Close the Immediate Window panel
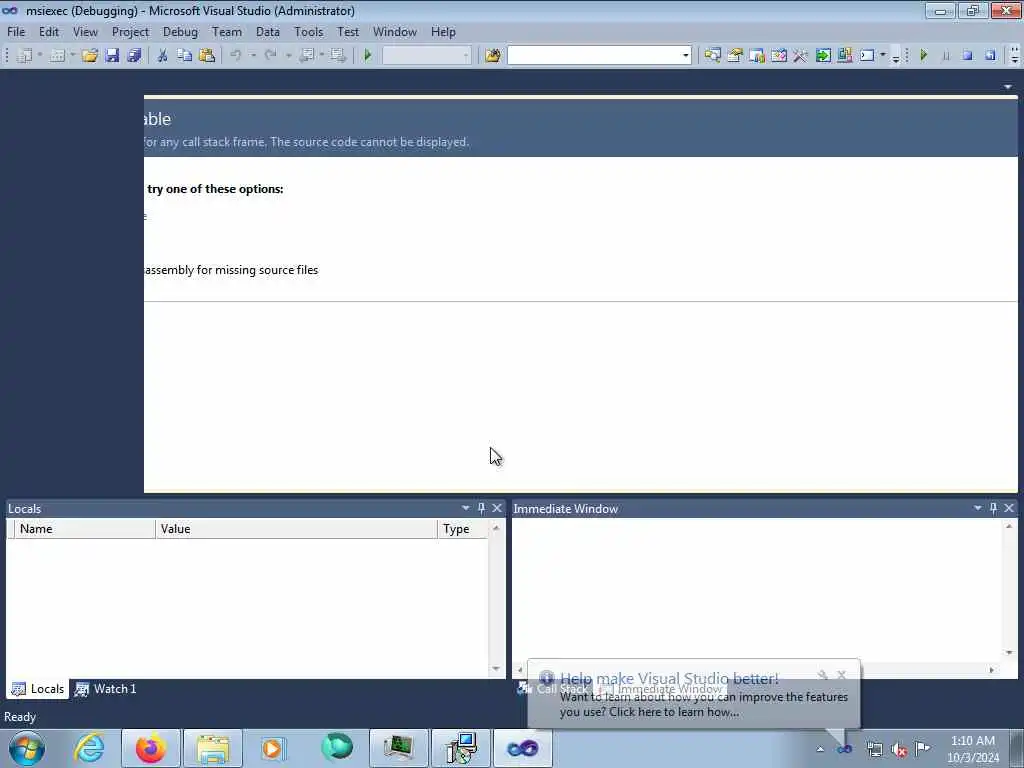 [x=1009, y=508]
